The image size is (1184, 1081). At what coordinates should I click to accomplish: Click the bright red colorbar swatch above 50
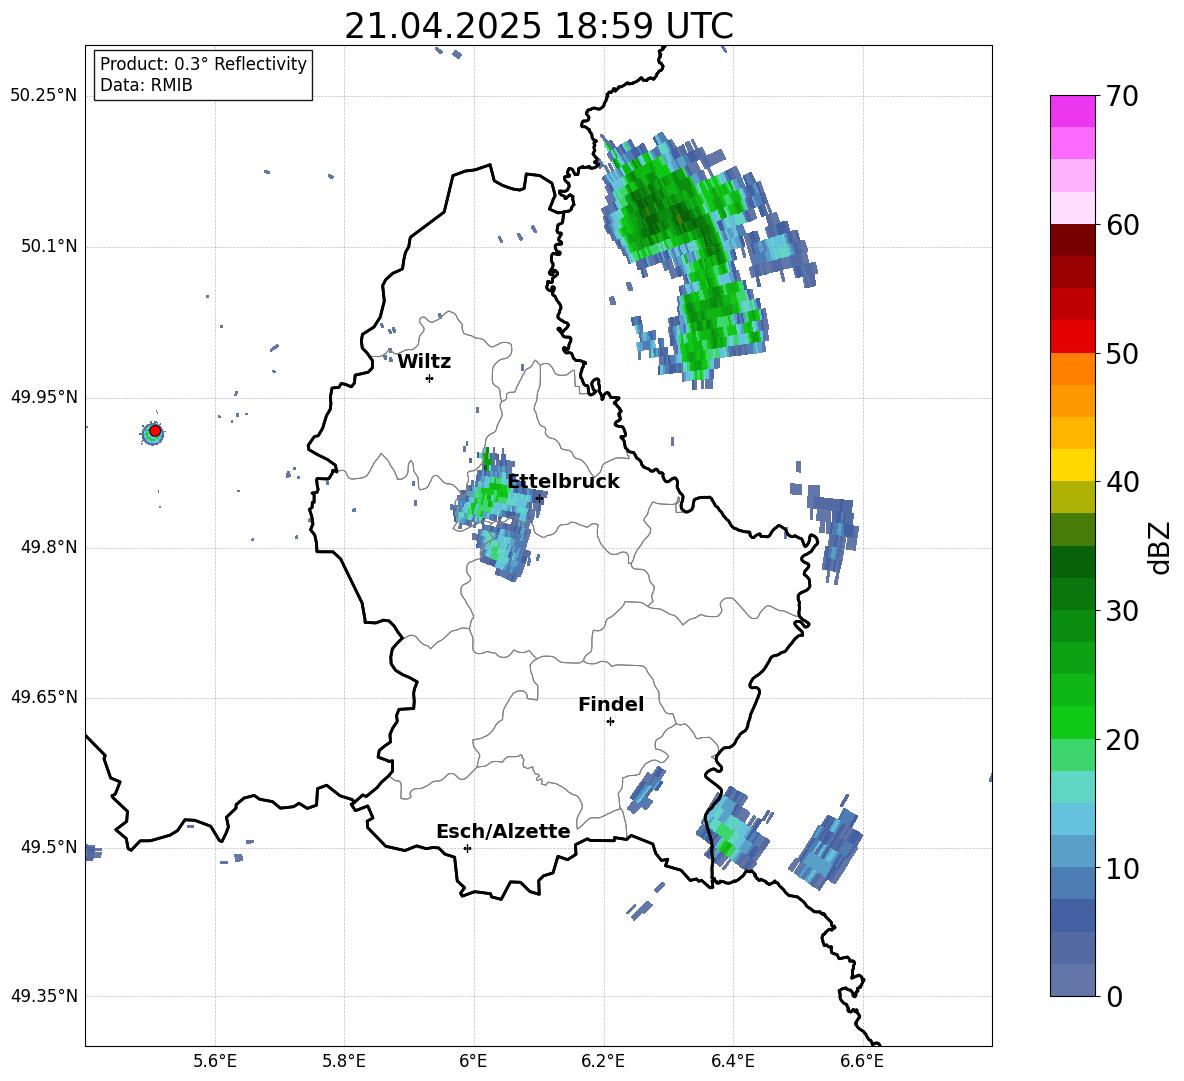(x=1073, y=337)
